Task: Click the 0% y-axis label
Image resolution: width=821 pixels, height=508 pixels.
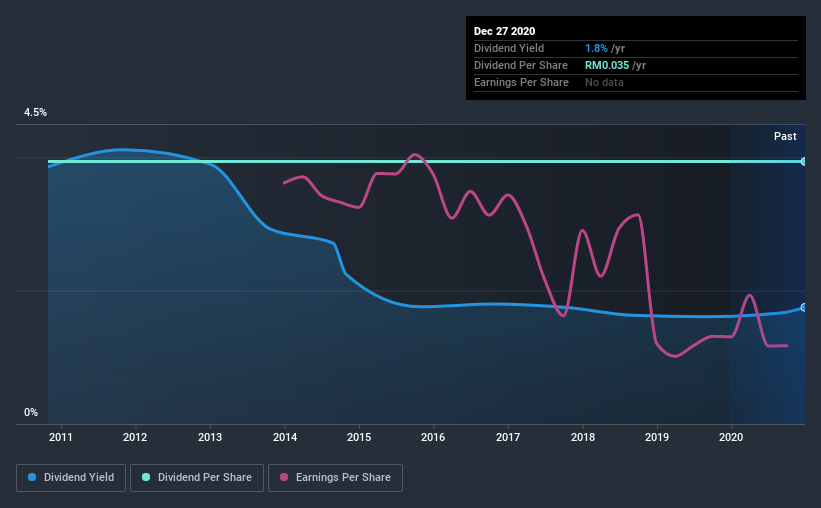Action: click(31, 413)
